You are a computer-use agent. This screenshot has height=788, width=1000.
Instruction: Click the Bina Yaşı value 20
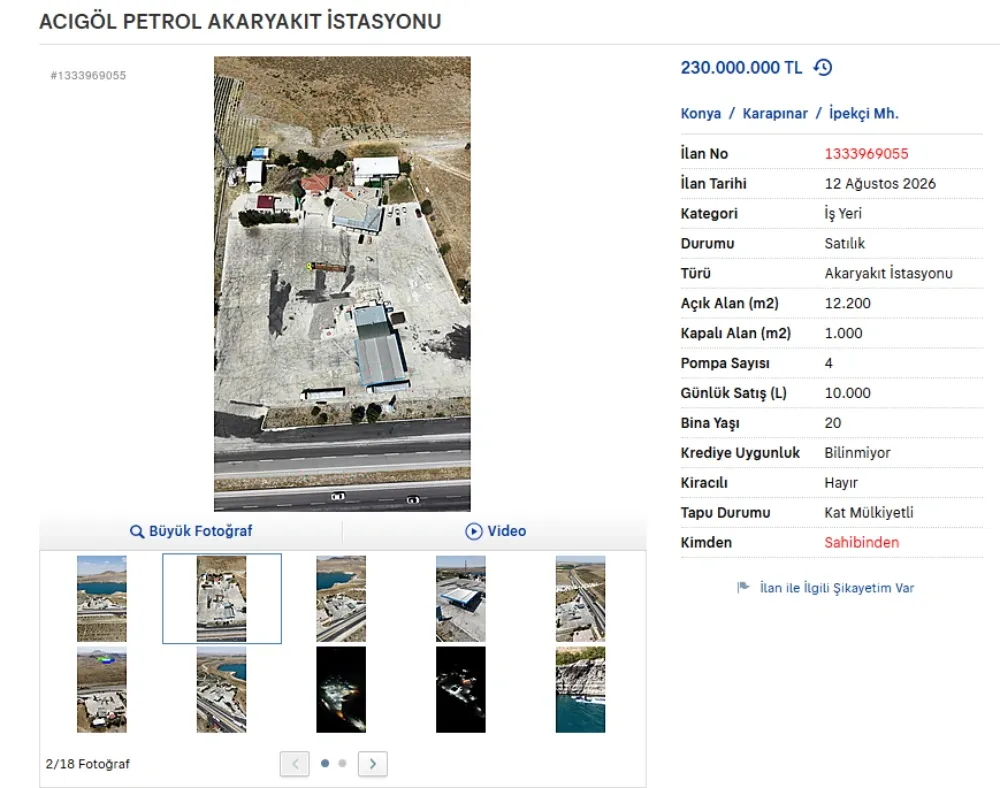(833, 423)
